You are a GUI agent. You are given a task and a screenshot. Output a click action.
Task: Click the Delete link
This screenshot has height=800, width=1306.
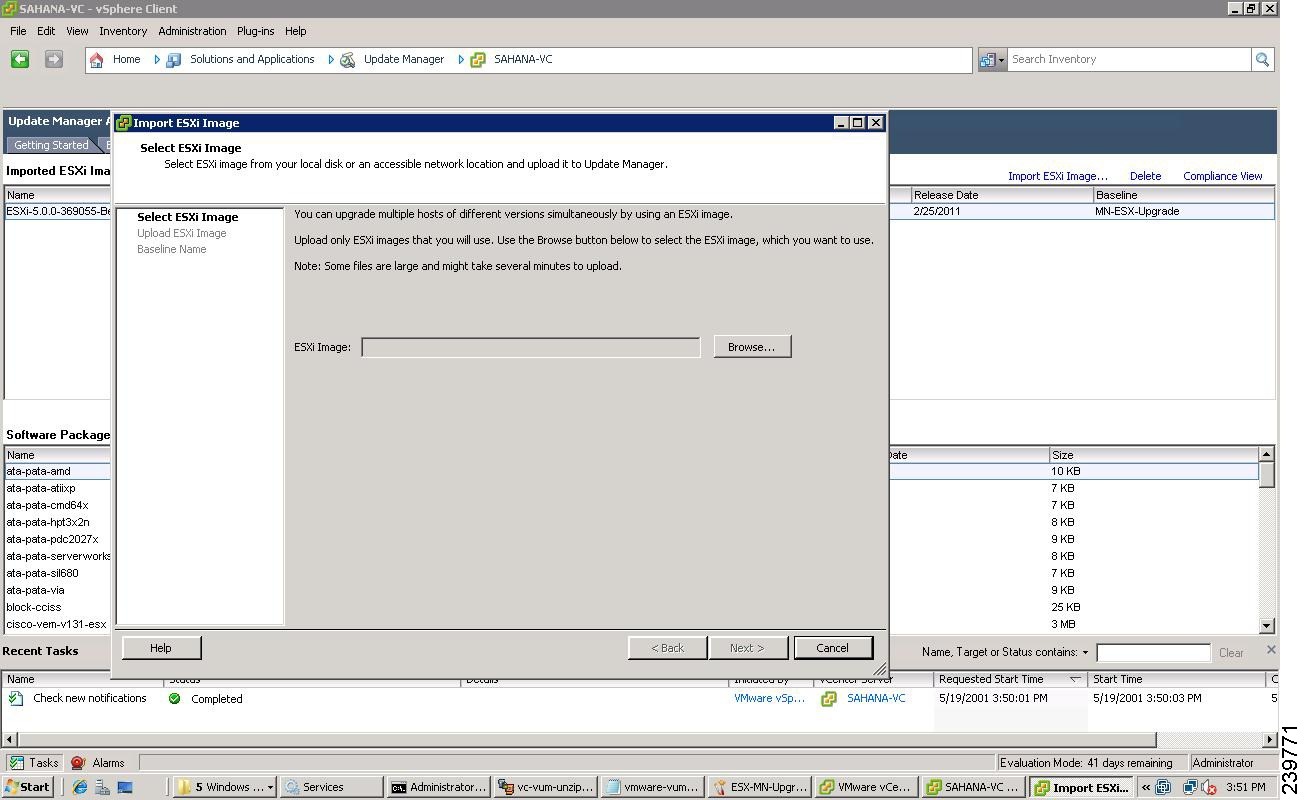click(1145, 176)
